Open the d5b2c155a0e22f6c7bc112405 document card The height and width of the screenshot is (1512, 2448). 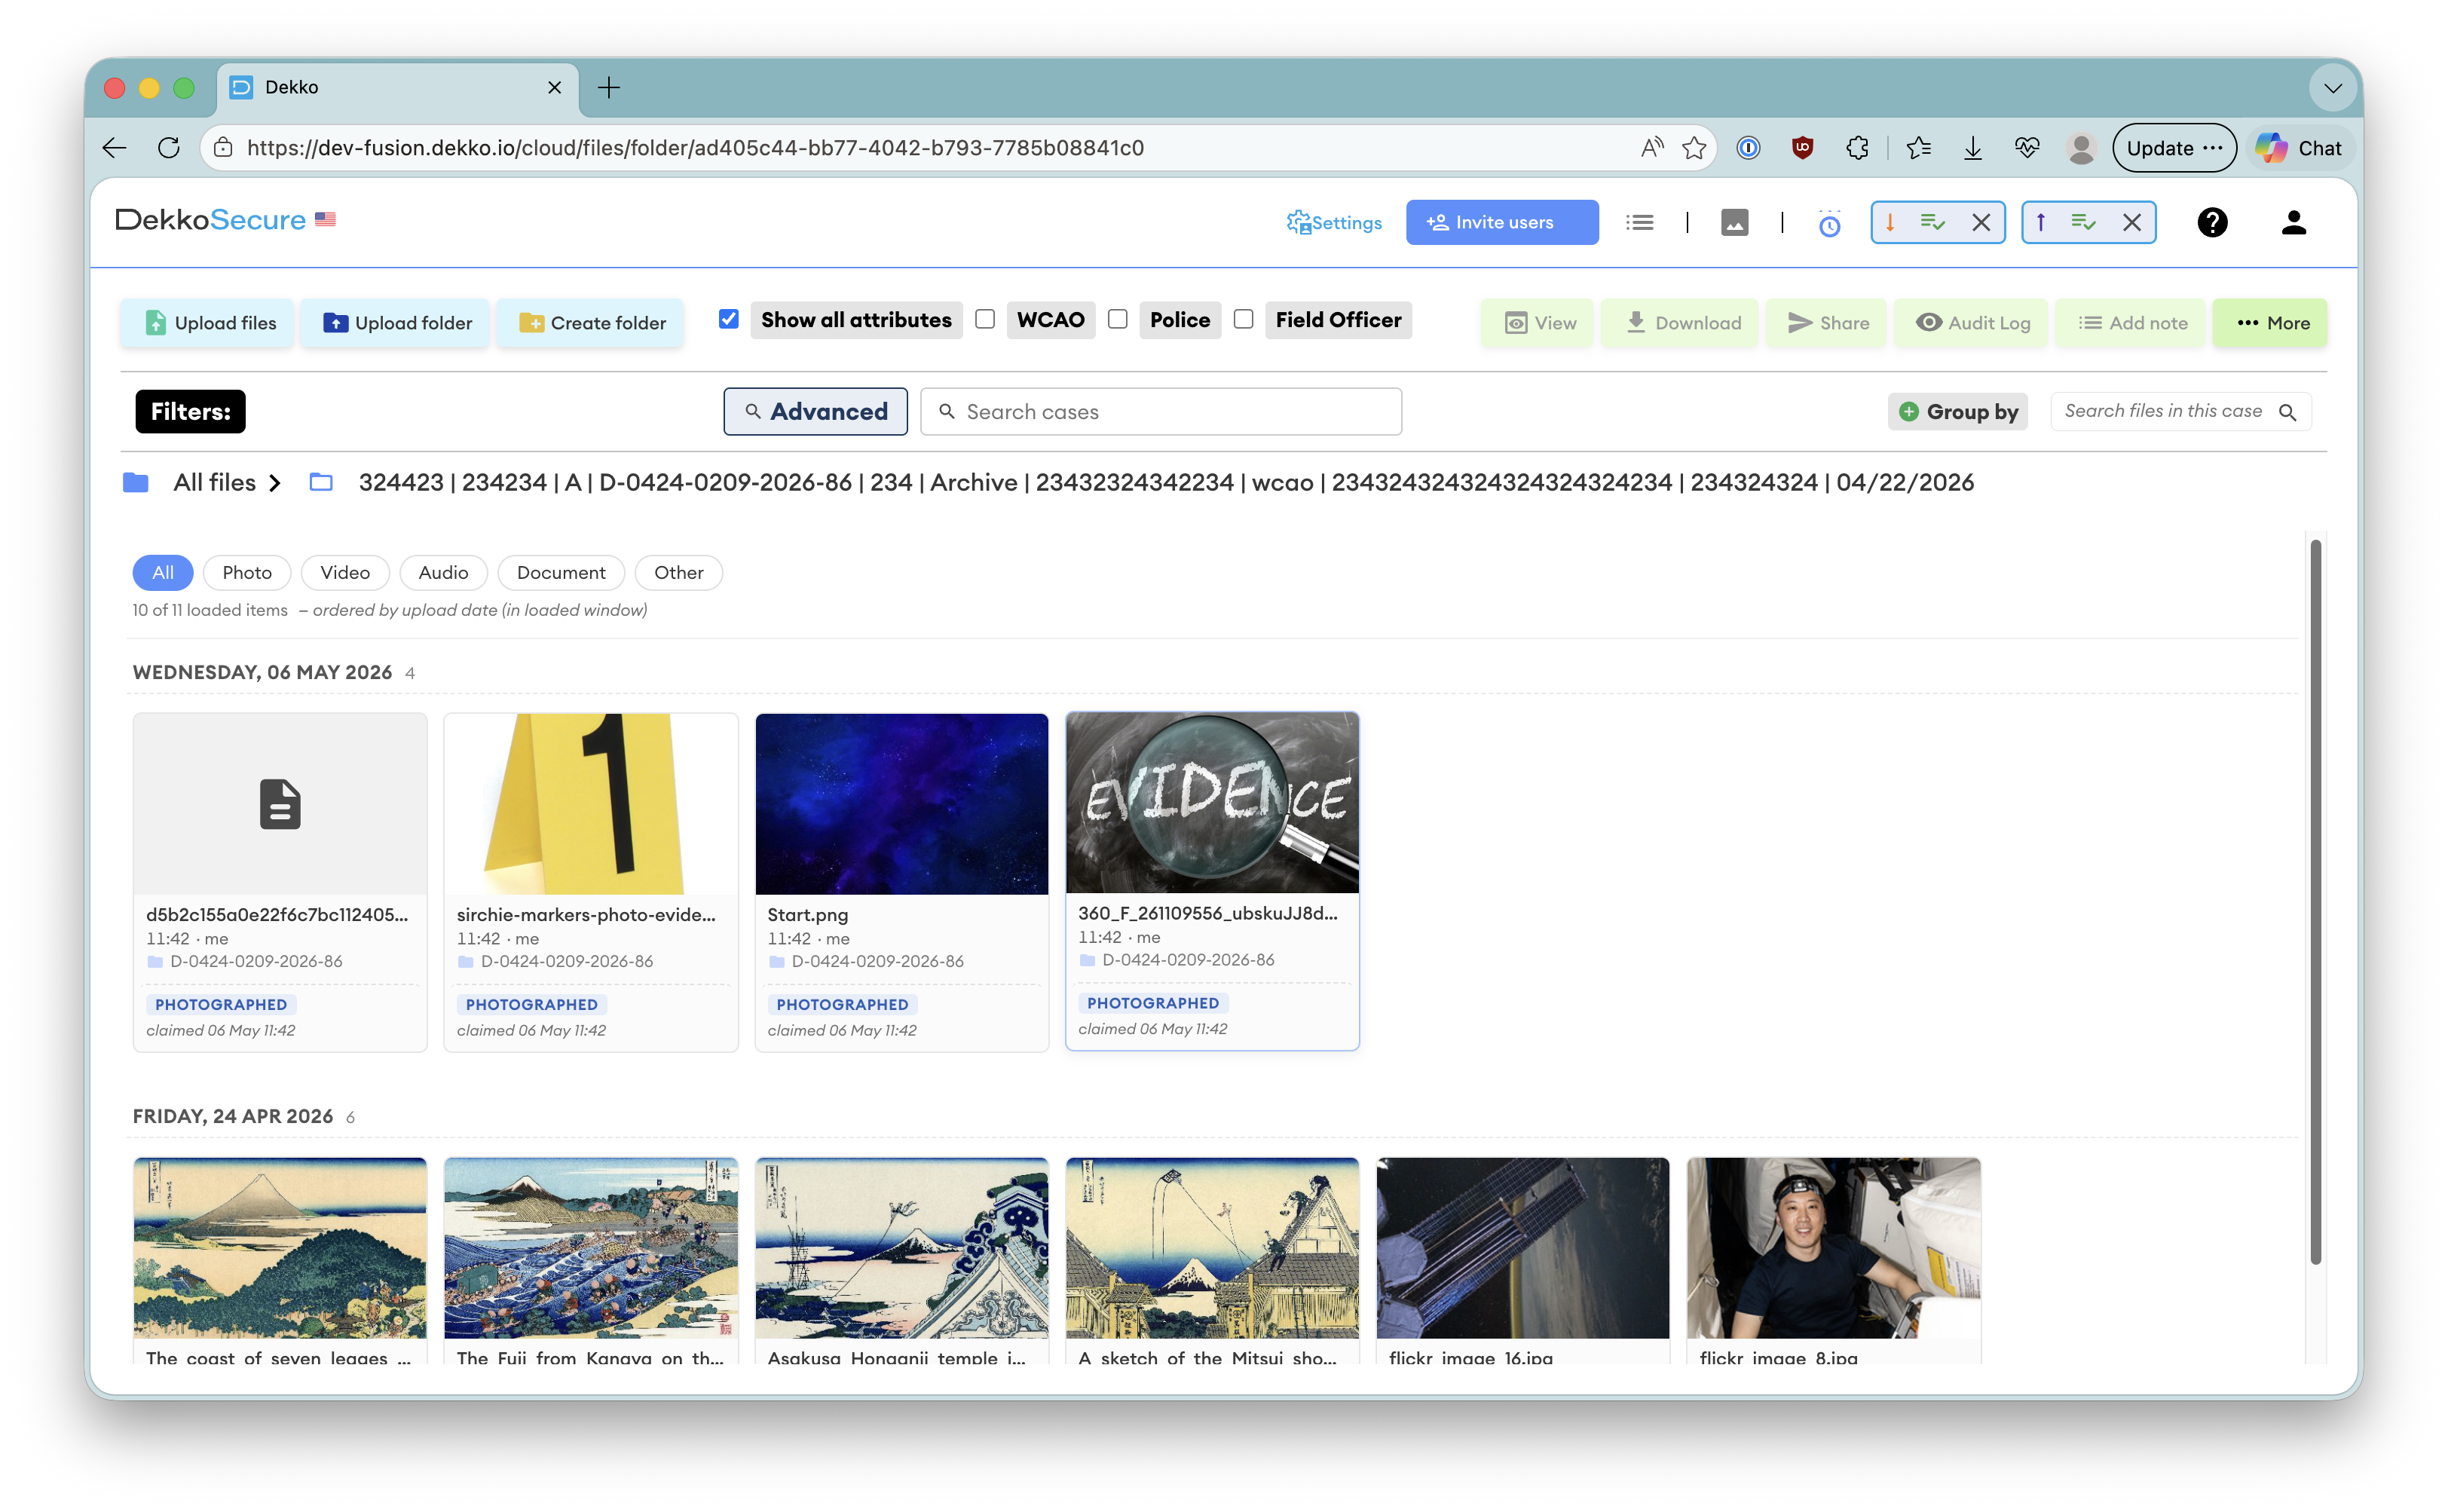[x=280, y=882]
